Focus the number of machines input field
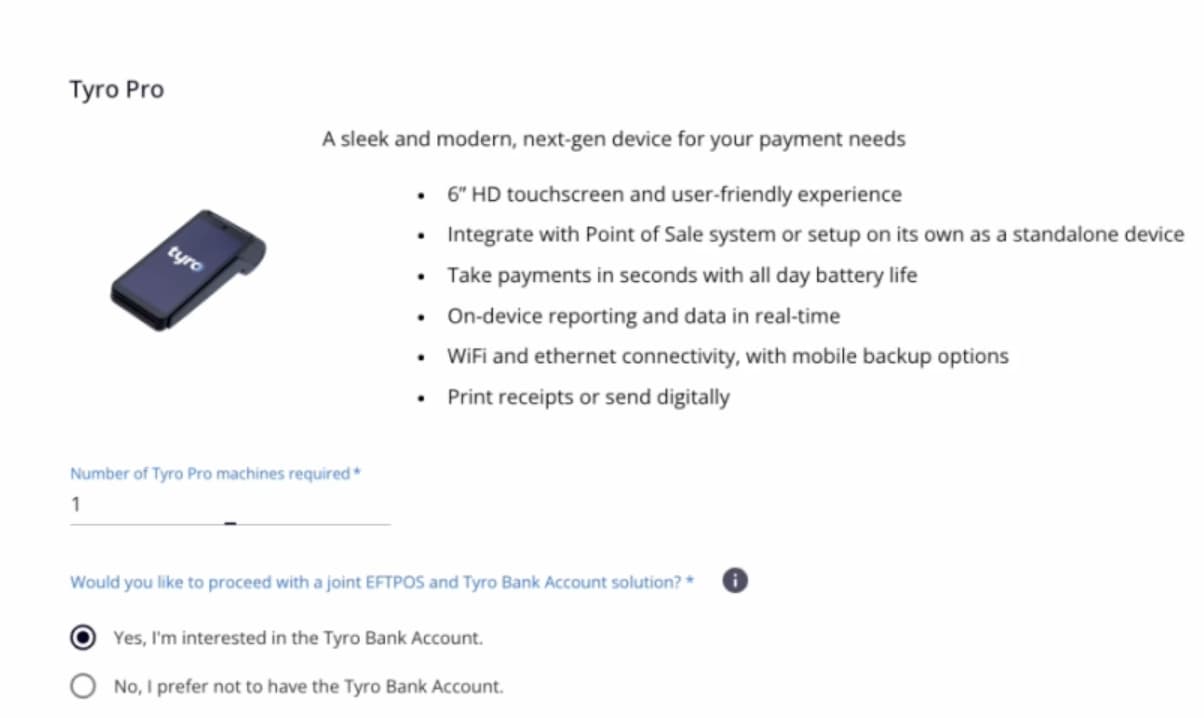The height and width of the screenshot is (718, 1204). pyautogui.click(x=229, y=506)
